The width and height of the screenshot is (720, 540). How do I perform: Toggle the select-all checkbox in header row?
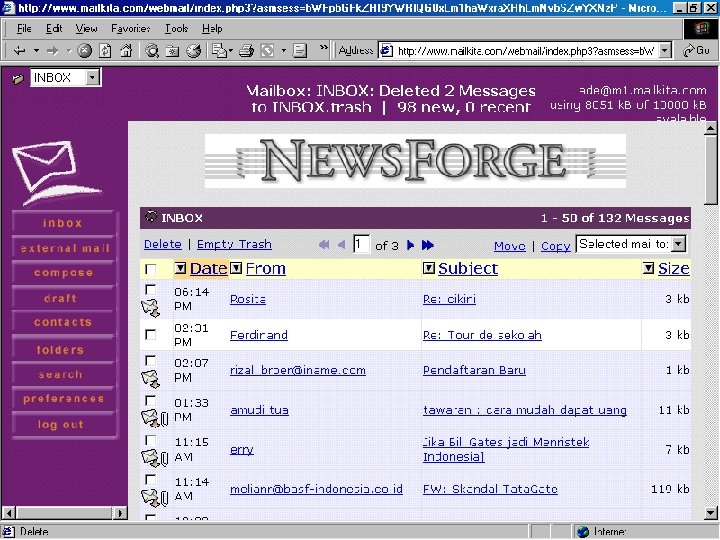coord(150,269)
